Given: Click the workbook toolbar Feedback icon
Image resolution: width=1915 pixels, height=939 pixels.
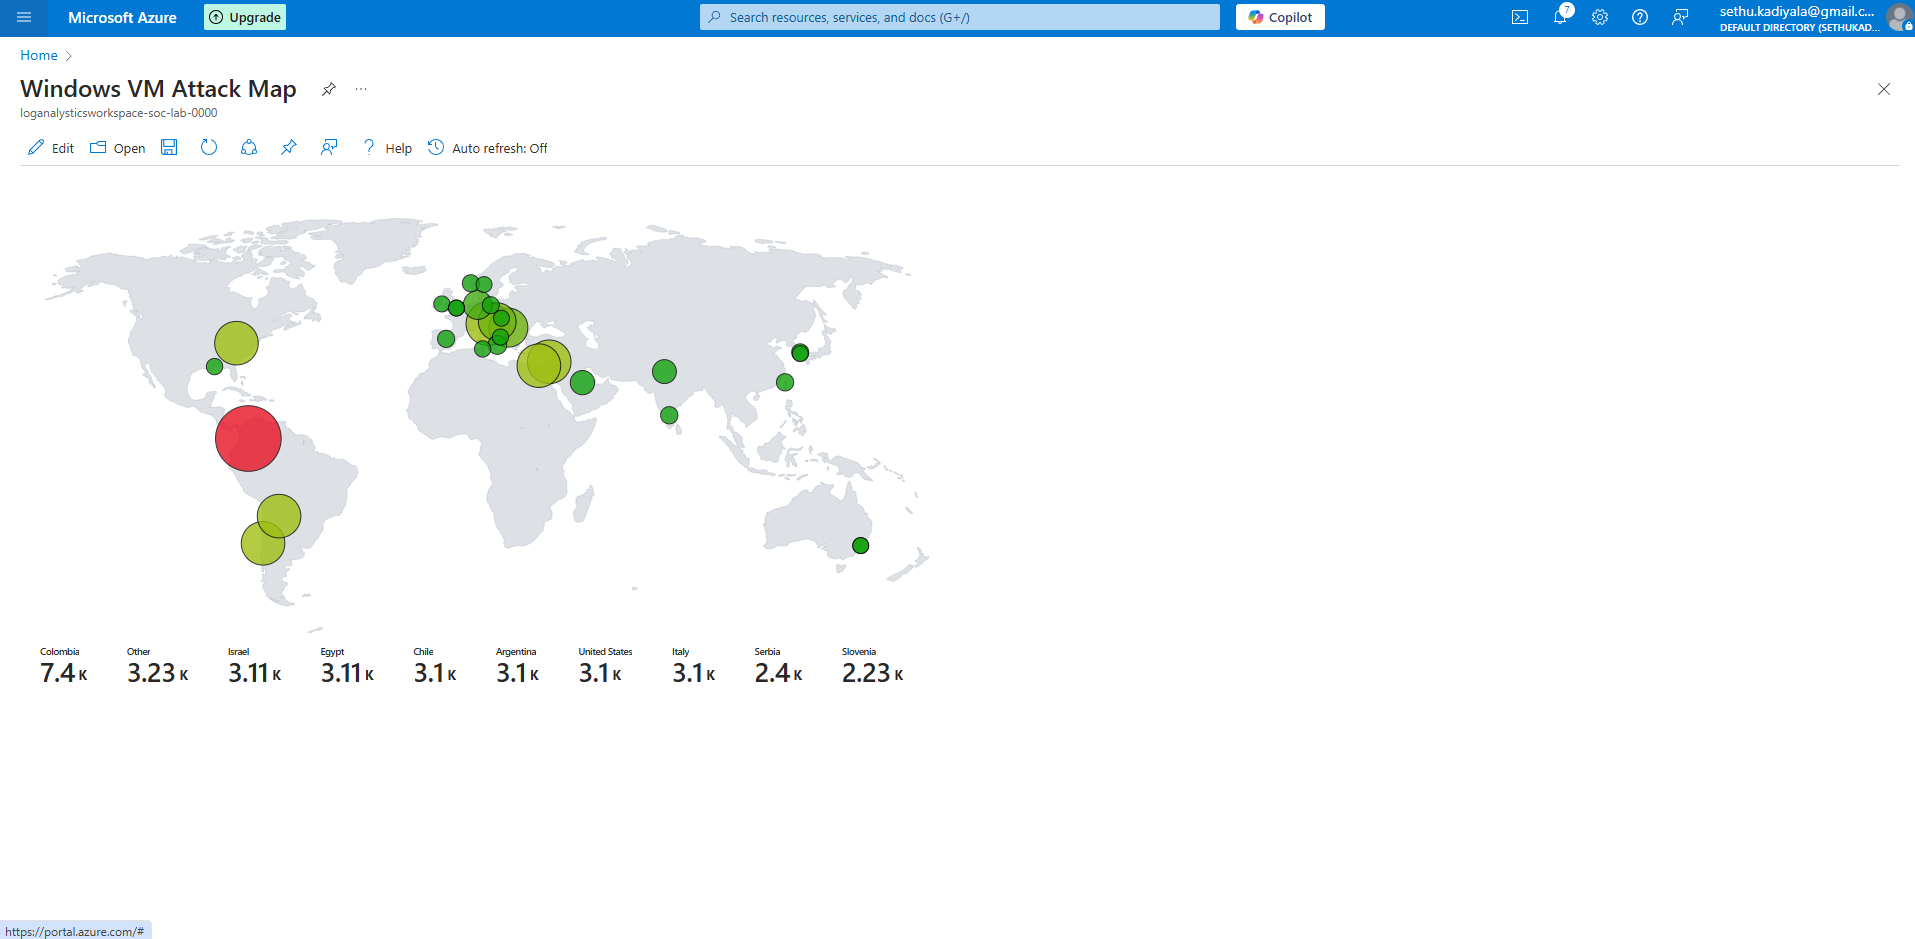Looking at the screenshot, I should pyautogui.click(x=329, y=148).
